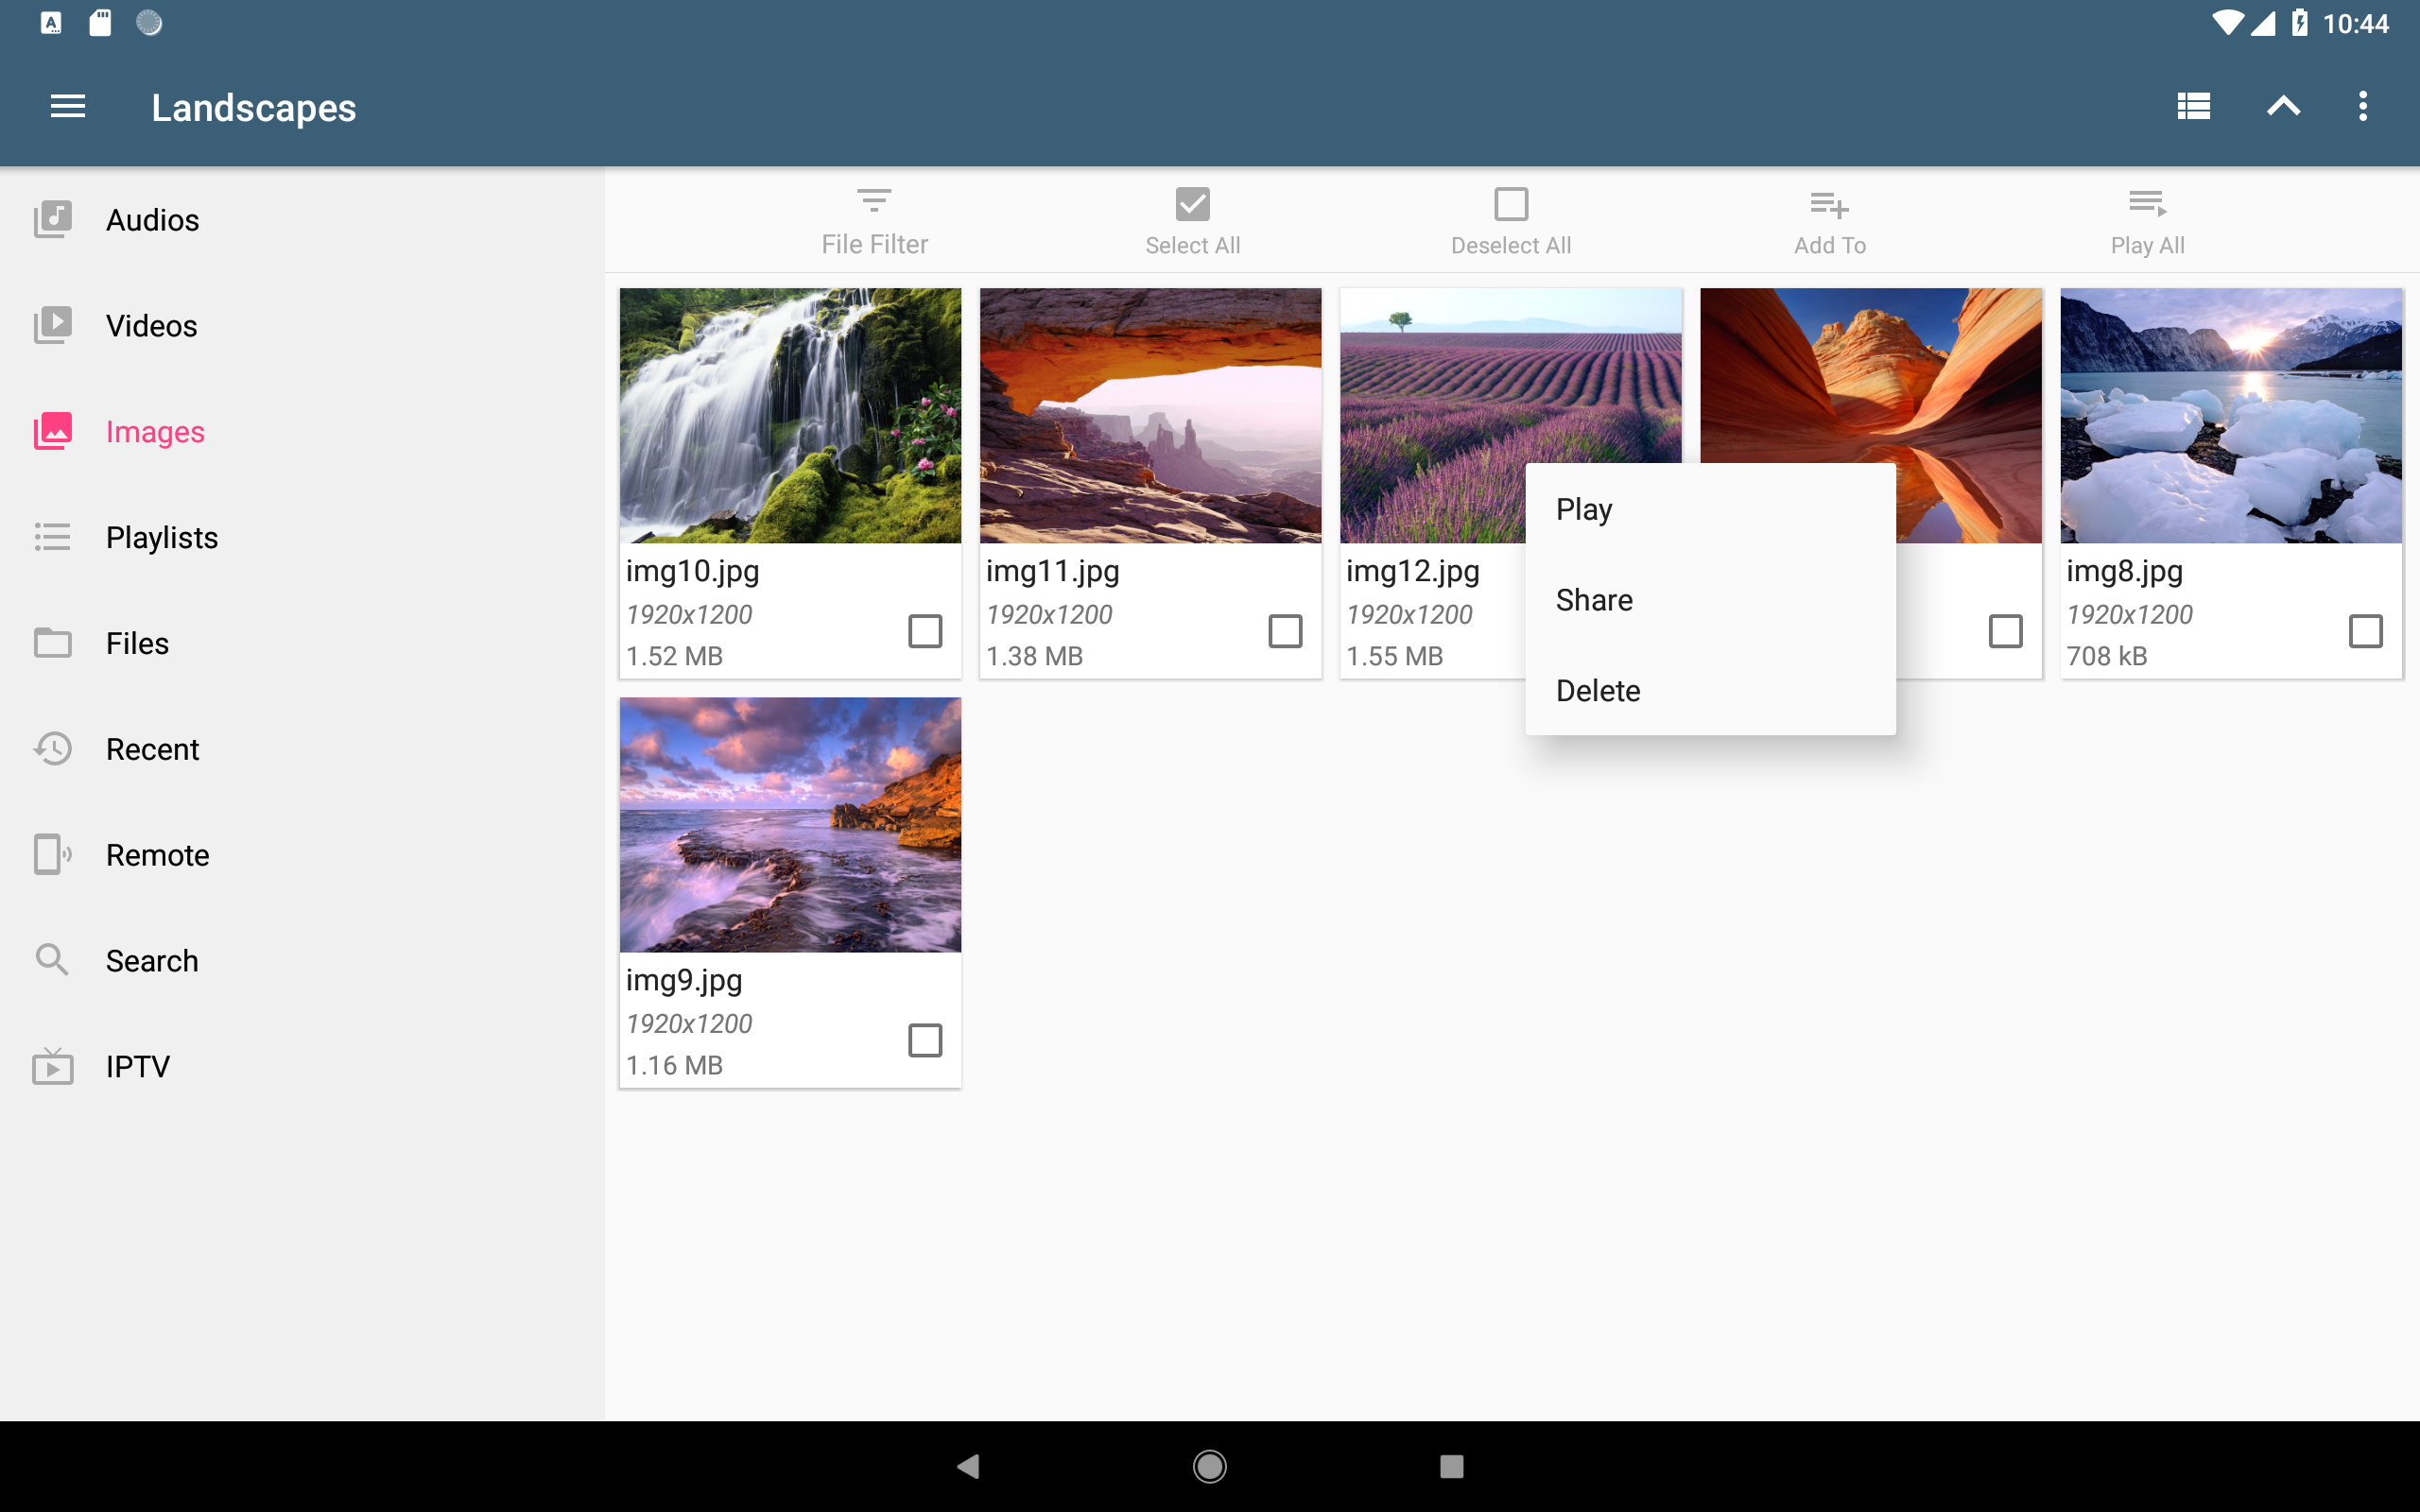This screenshot has width=2420, height=1512.
Task: Choose Play from the context menu
Action: coord(1584,510)
